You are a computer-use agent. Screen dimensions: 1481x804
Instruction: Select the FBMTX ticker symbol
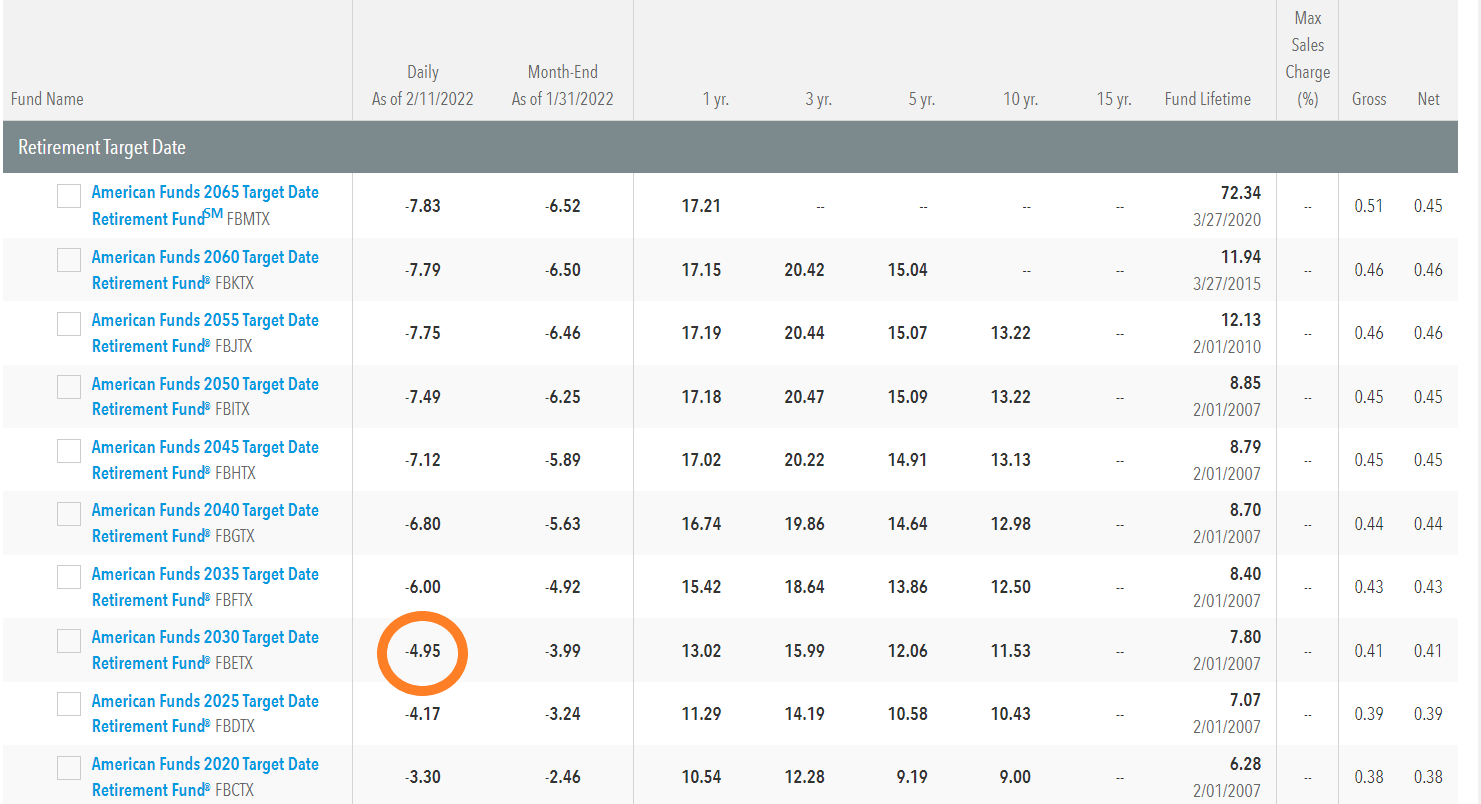pyautogui.click(x=248, y=219)
